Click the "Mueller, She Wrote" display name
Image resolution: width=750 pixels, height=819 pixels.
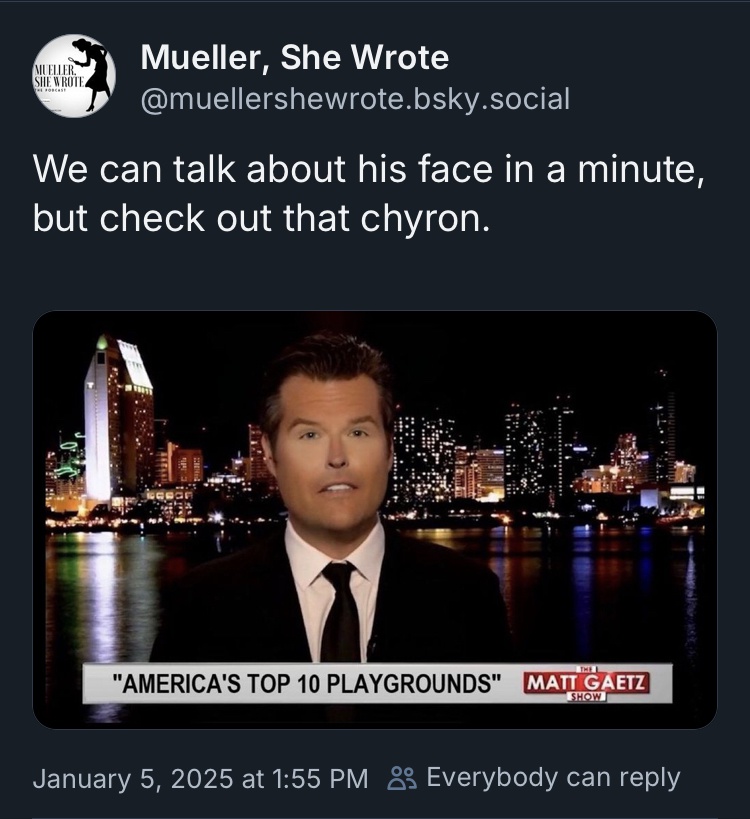click(294, 58)
